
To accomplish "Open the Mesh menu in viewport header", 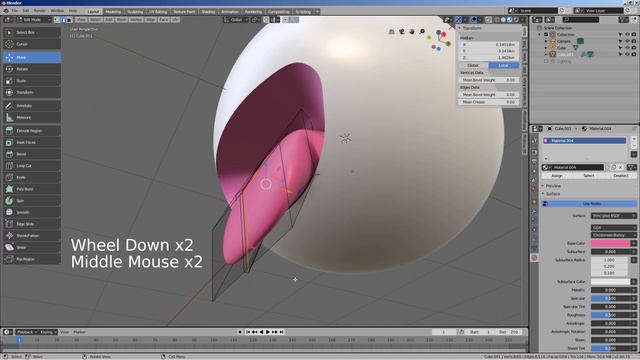I will tap(121, 20).
